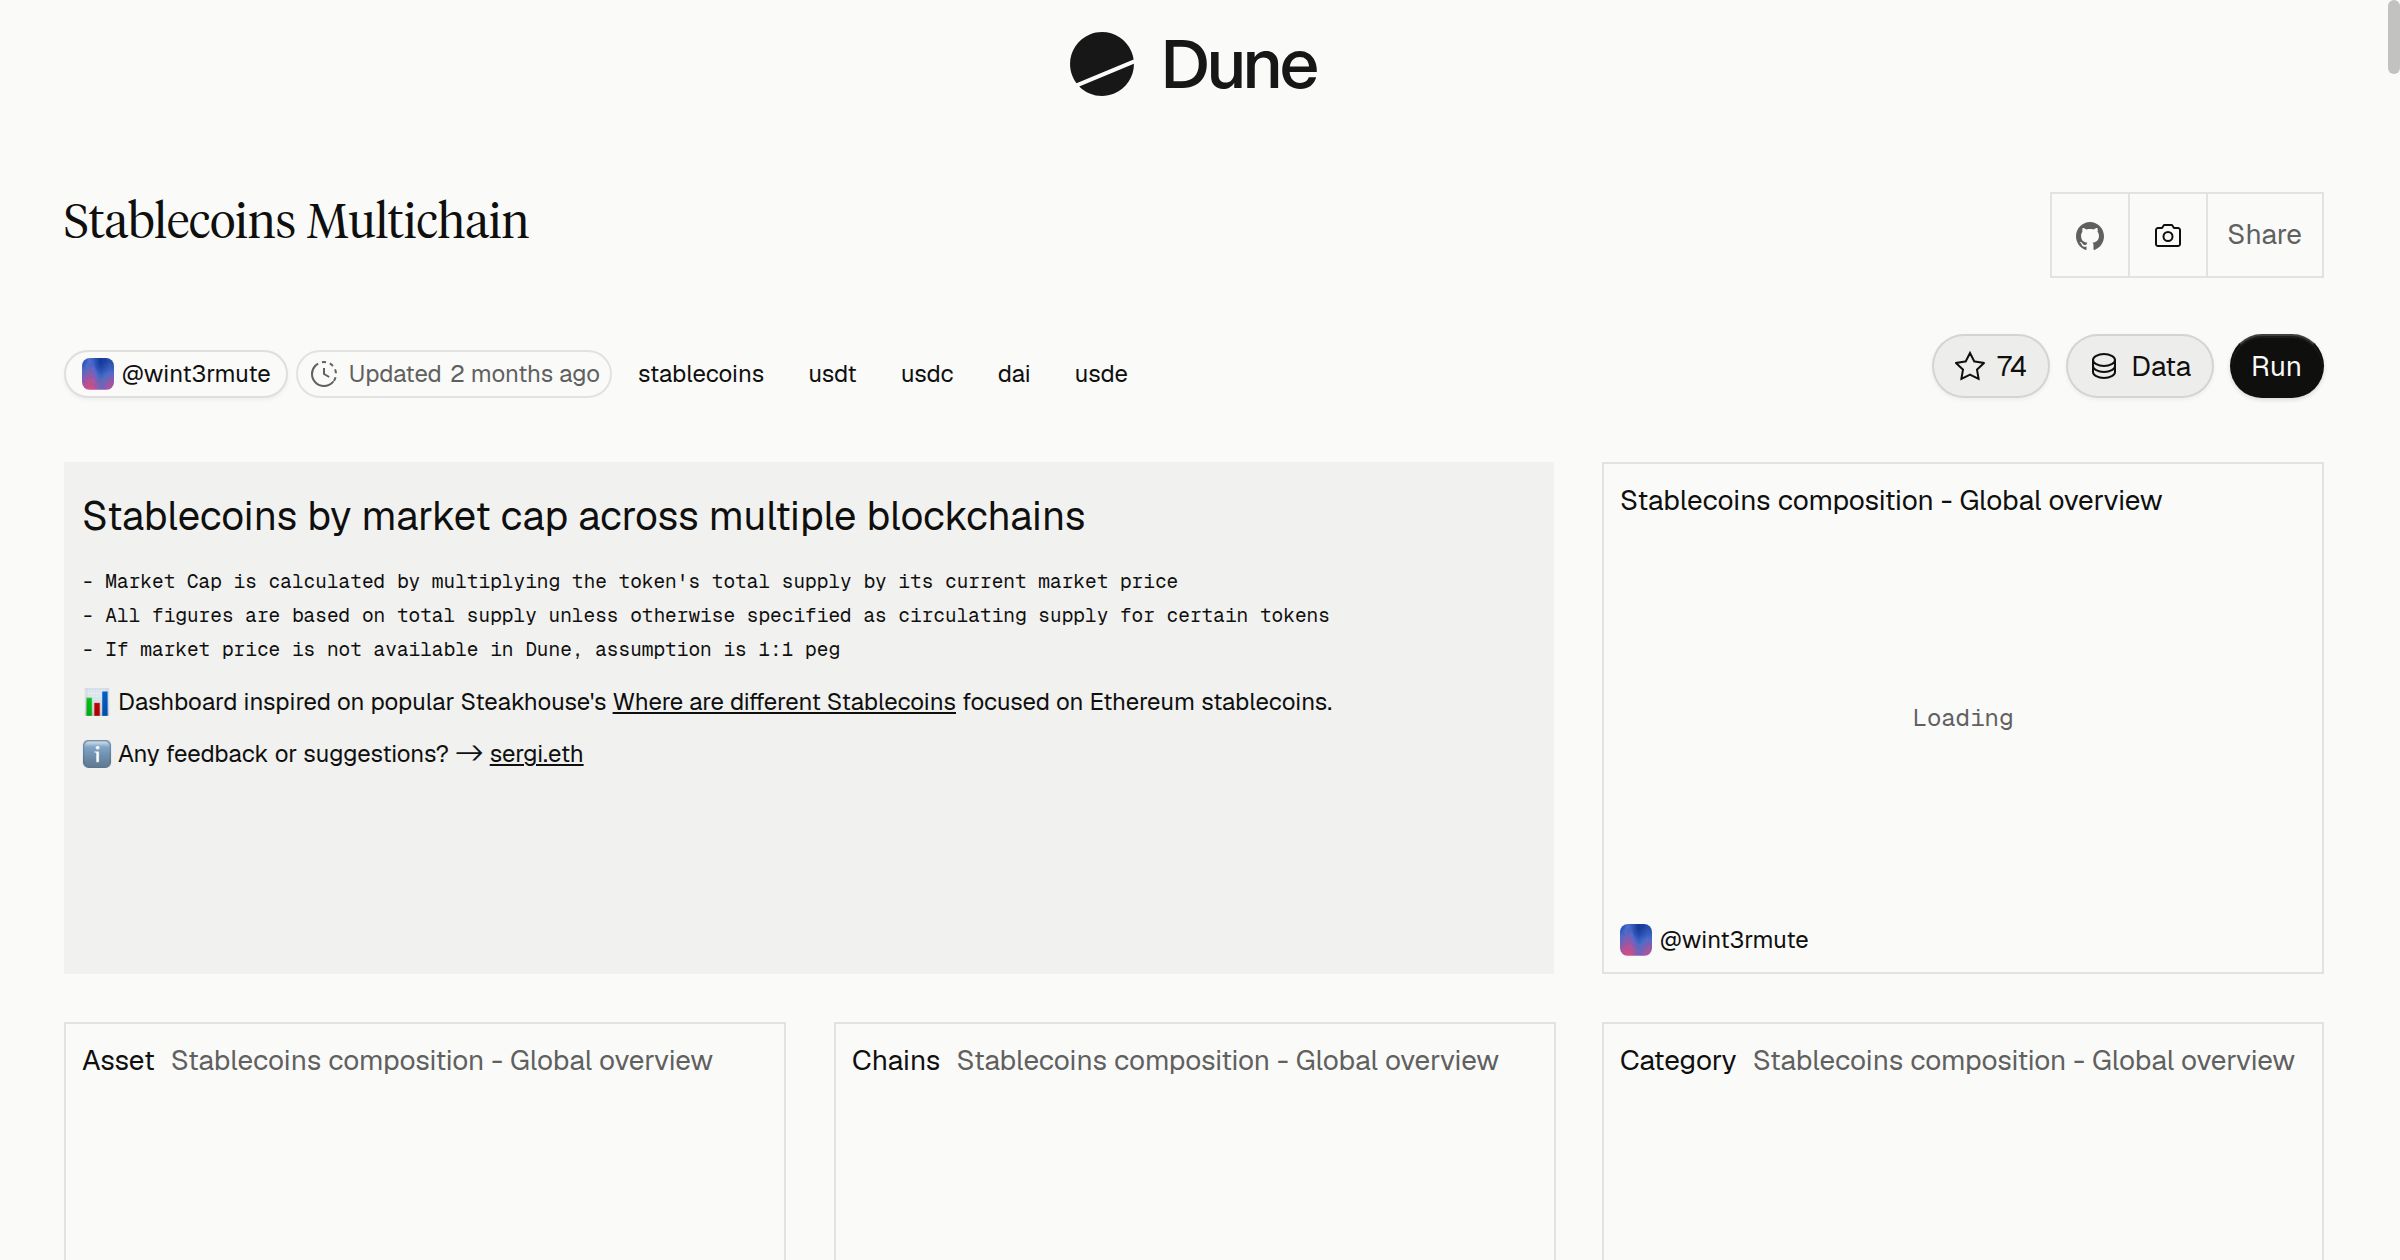The height and width of the screenshot is (1260, 2400).
Task: Click the Dune logo icon
Action: click(1101, 64)
